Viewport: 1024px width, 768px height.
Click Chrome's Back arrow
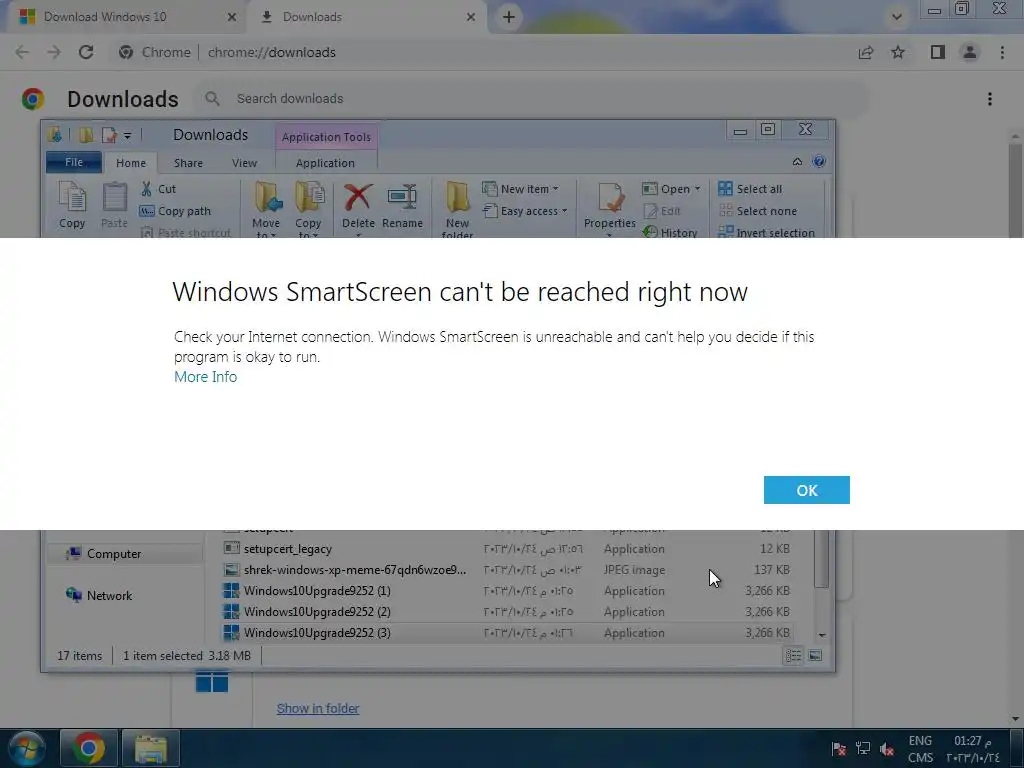[x=22, y=52]
